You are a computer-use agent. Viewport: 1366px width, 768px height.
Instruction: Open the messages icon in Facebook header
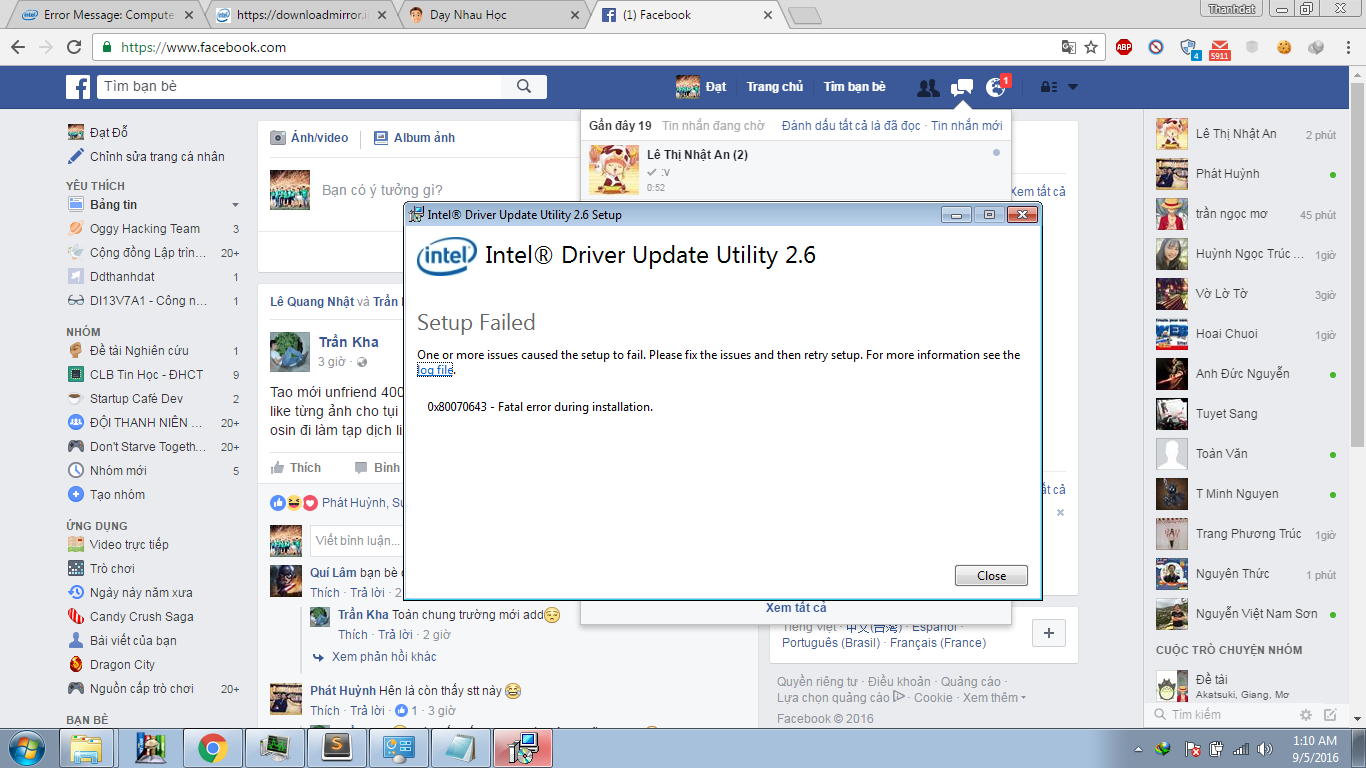962,88
